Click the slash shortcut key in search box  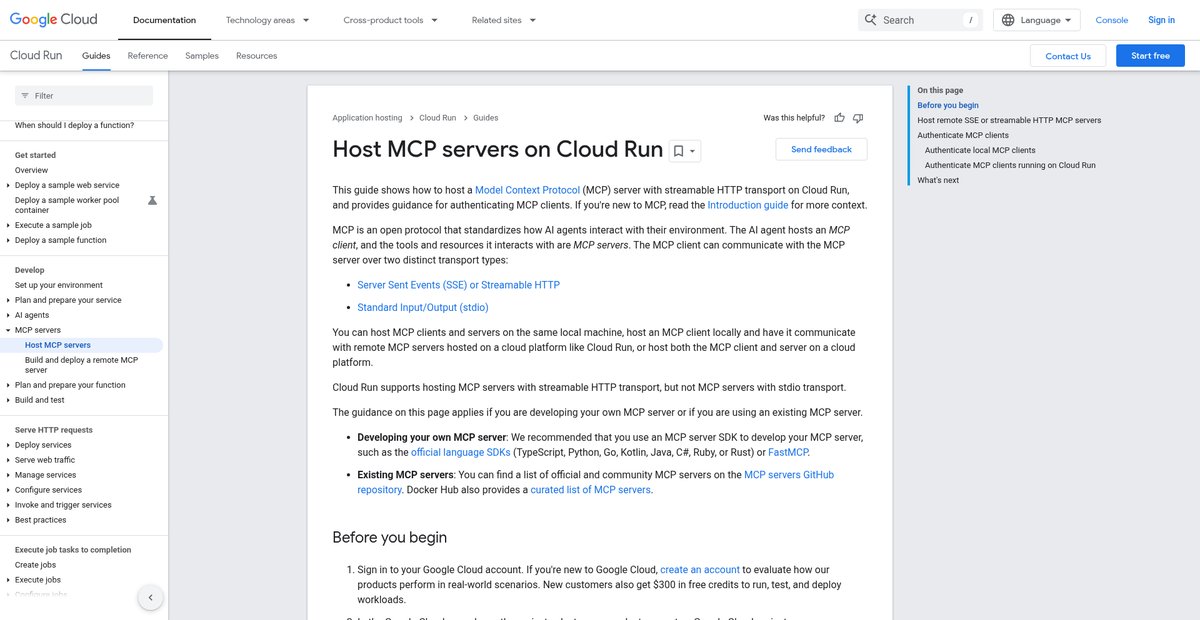(x=970, y=20)
